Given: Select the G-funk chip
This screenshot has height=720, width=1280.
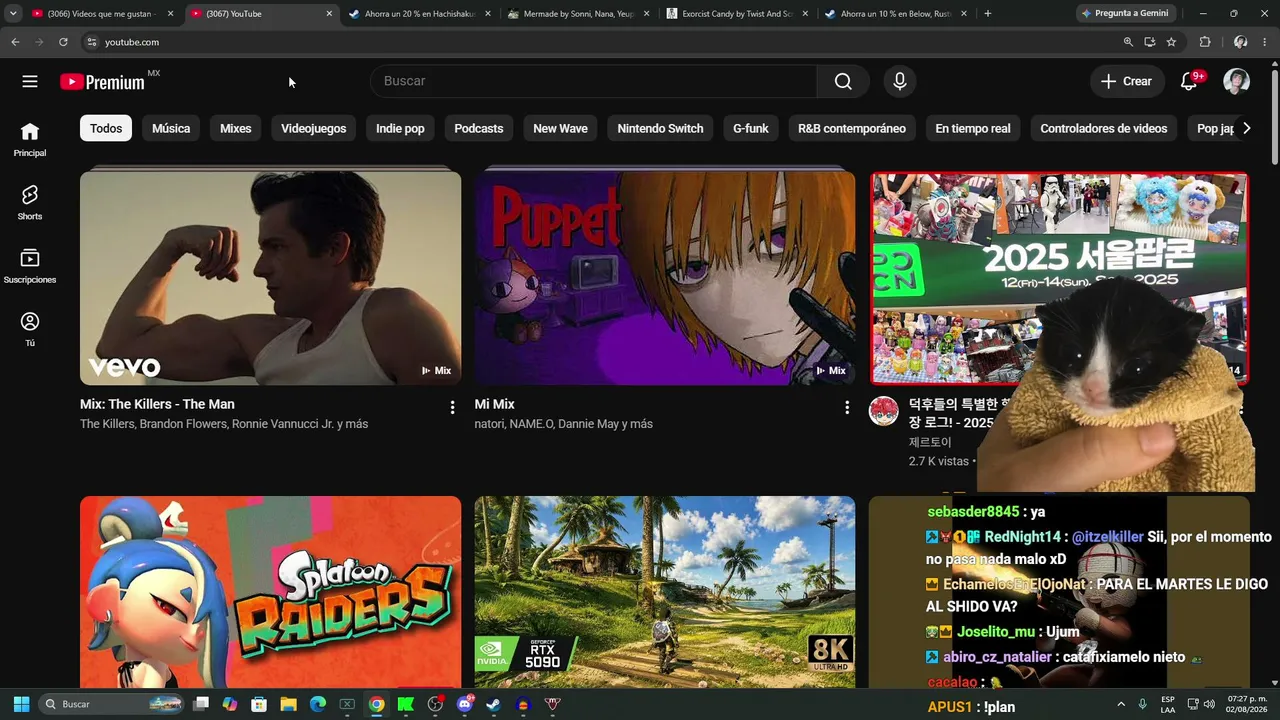Looking at the screenshot, I should click(x=751, y=128).
